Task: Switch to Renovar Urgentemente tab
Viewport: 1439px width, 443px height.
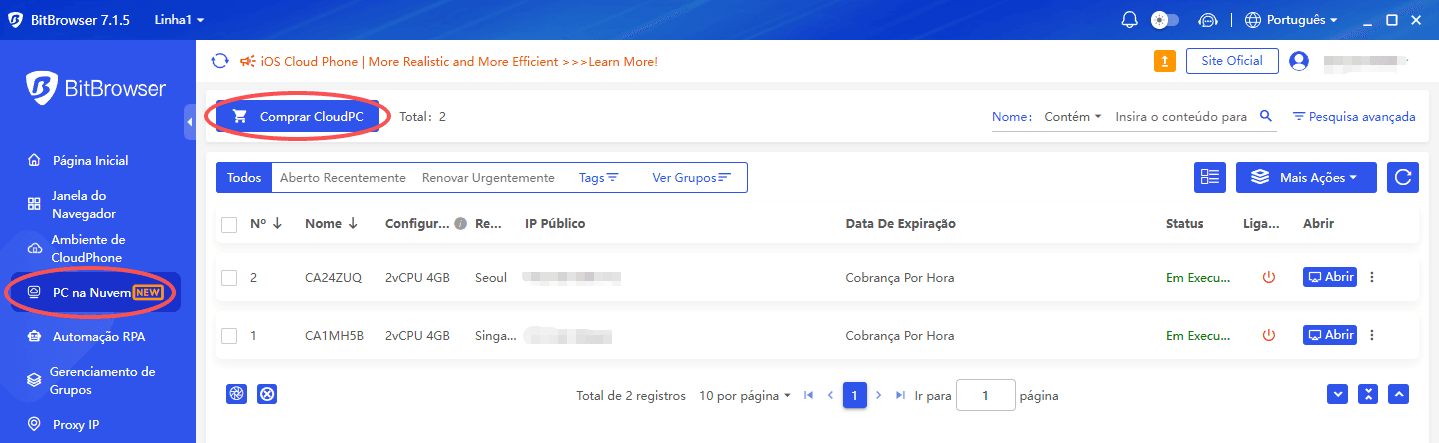Action: [x=488, y=177]
